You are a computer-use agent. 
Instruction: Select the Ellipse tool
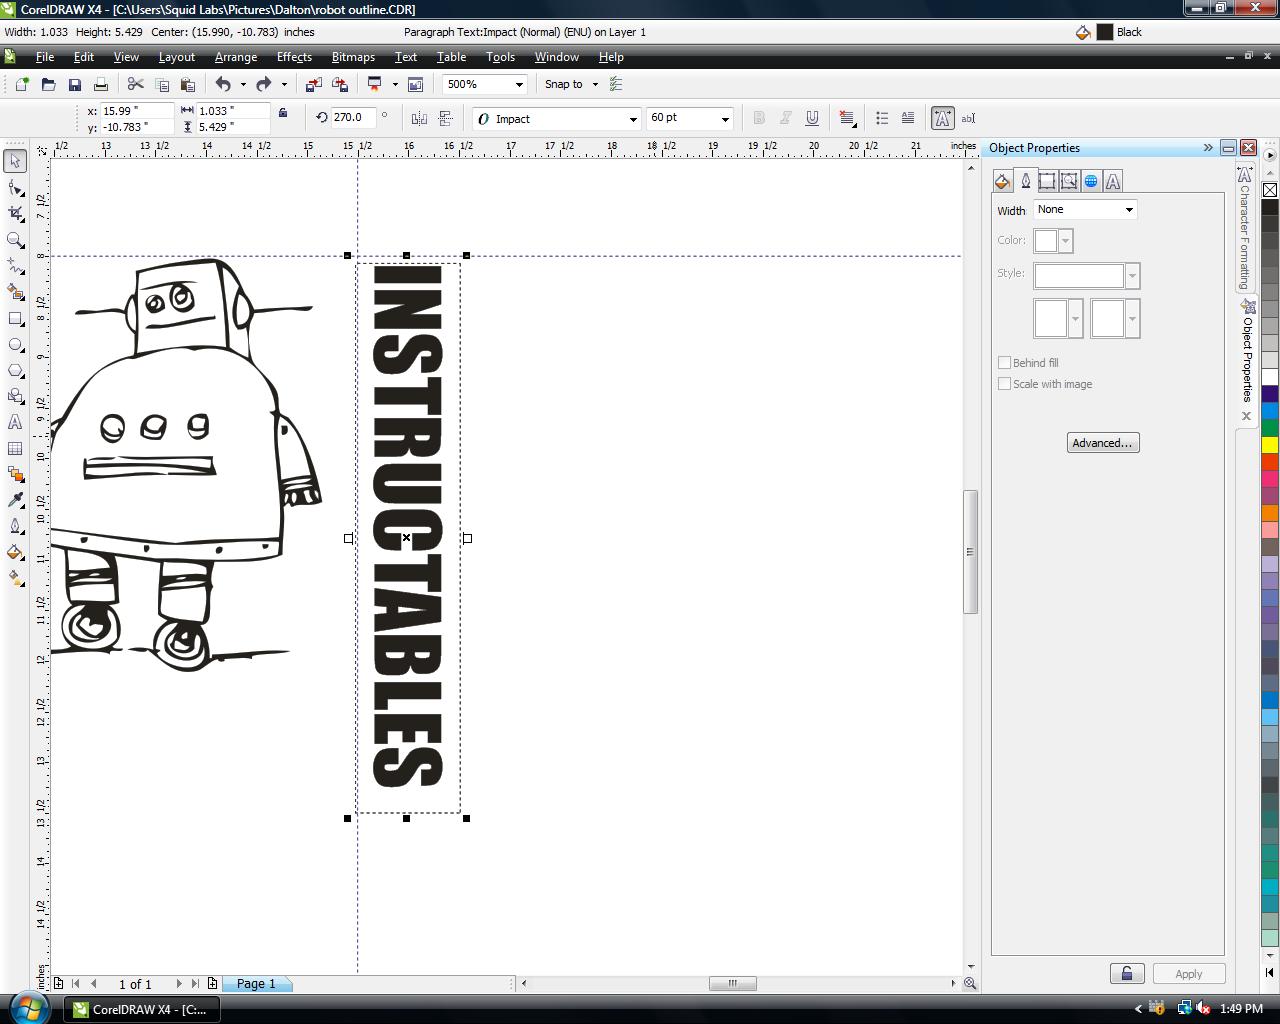point(15,344)
